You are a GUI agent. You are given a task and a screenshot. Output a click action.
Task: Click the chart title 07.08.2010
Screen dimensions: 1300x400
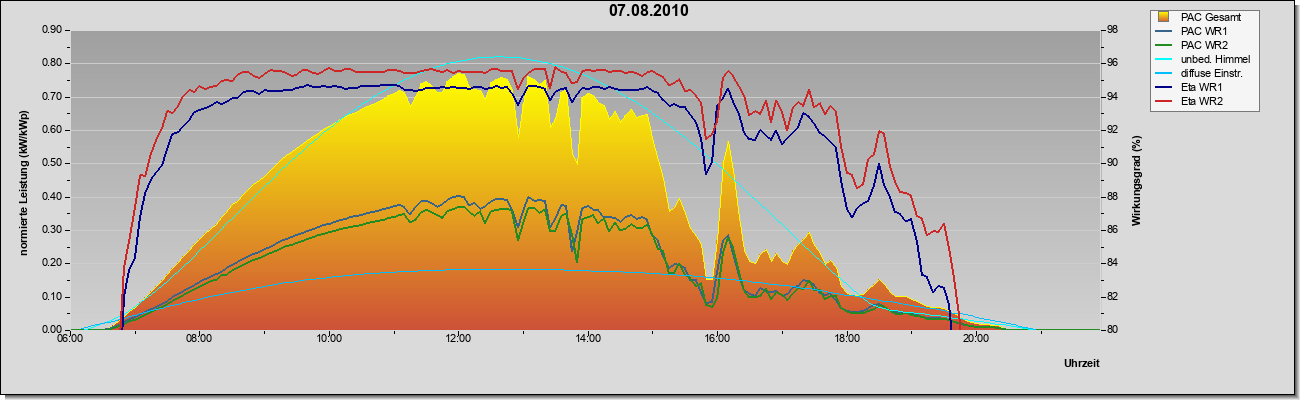click(649, 11)
